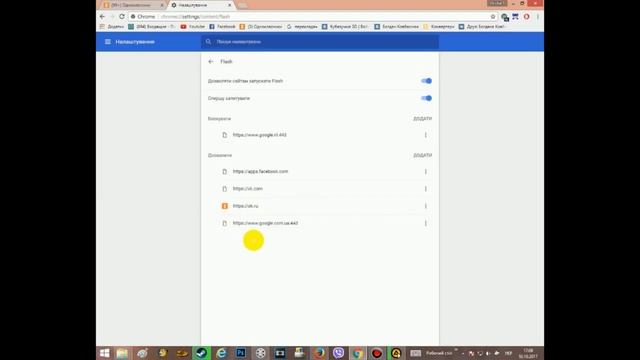The height and width of the screenshot is (360, 640).
Task: Open more actions for ok.ru entry
Action: [x=425, y=206]
